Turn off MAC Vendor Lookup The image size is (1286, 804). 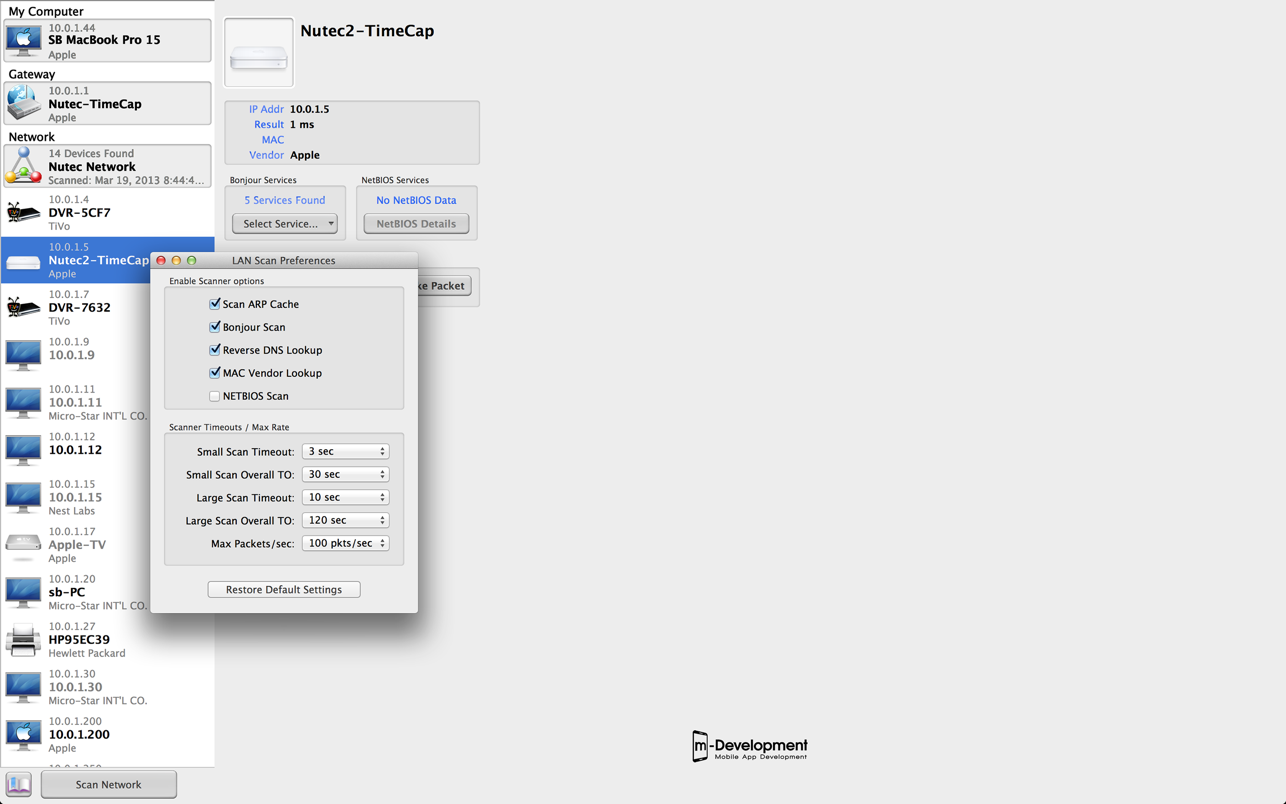tap(214, 373)
